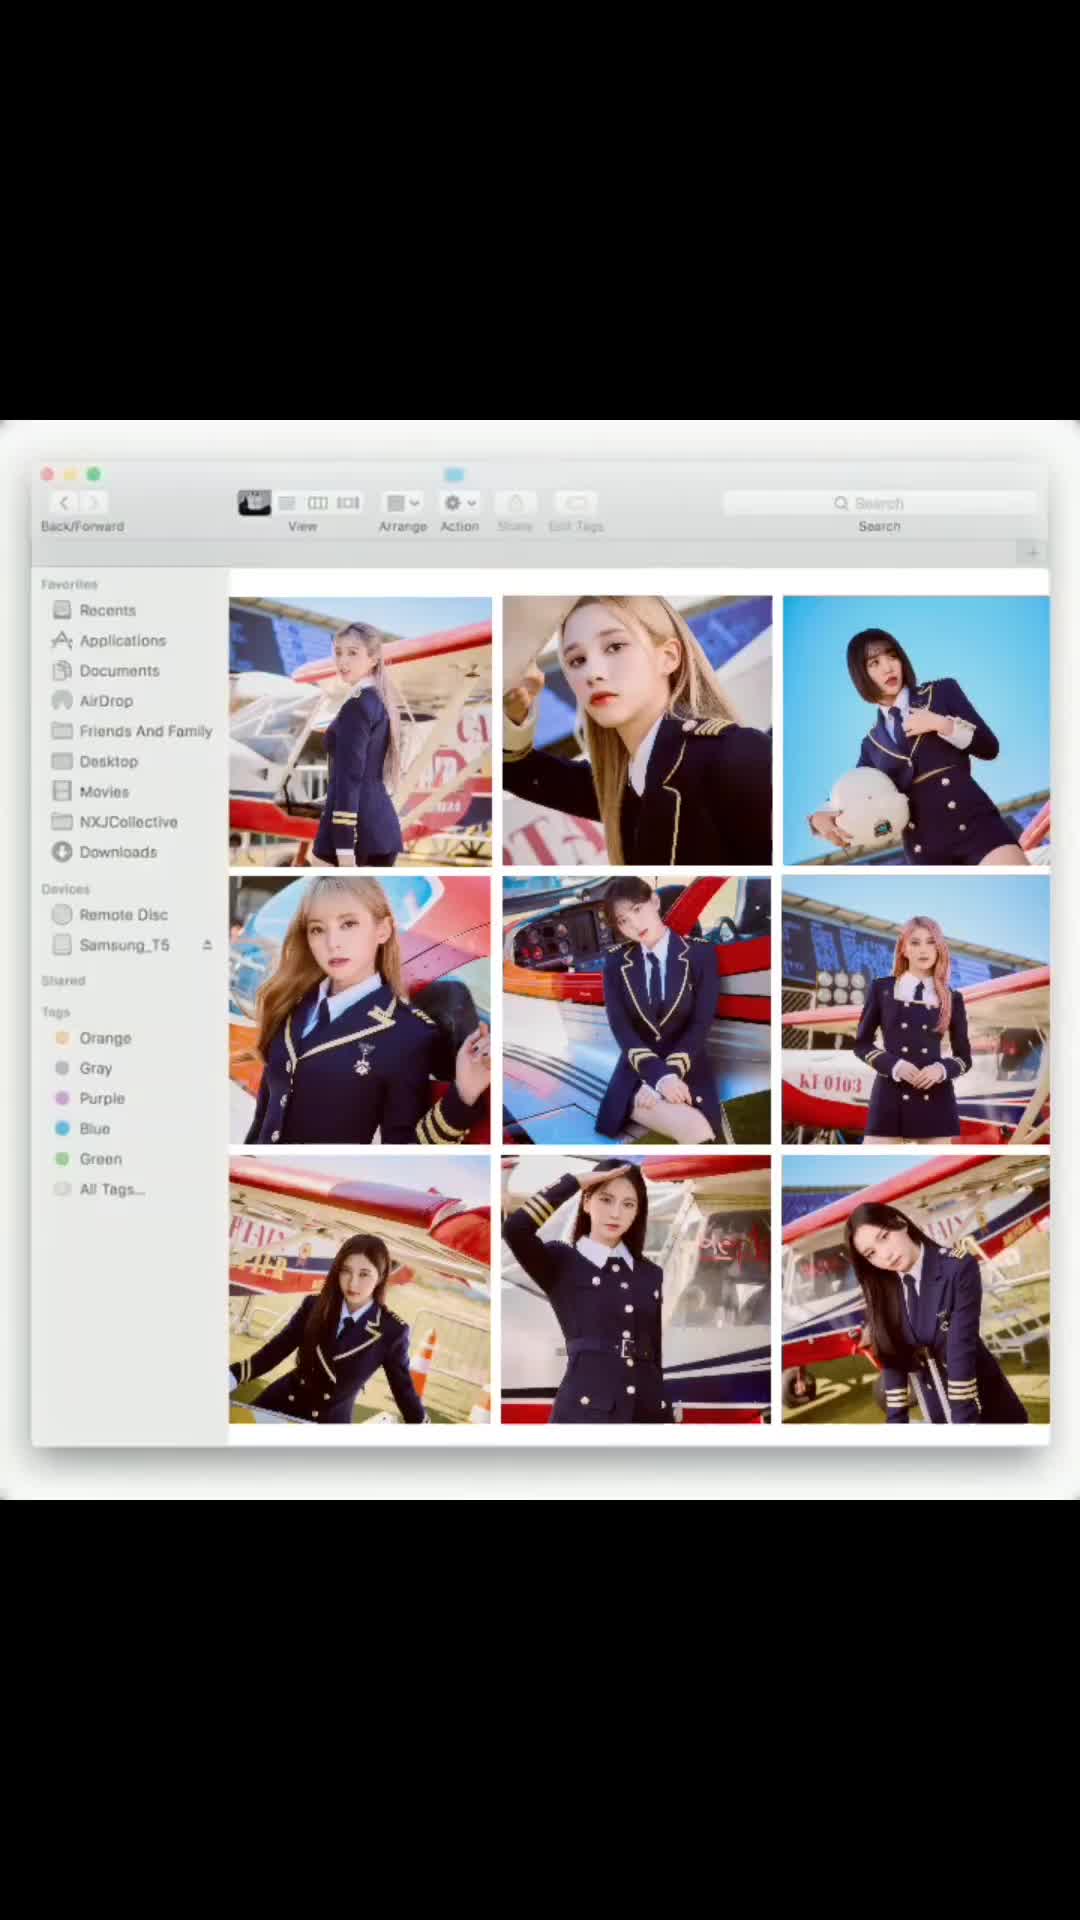Select the photo of the woman saluting

(636, 1289)
